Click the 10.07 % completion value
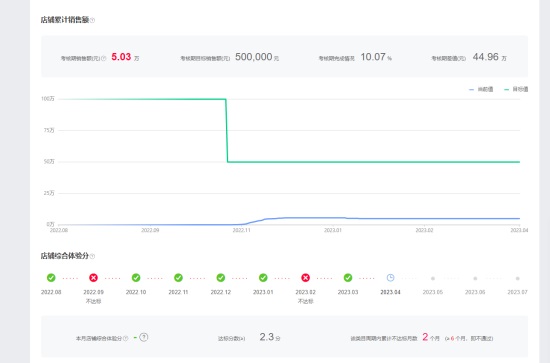 pyautogui.click(x=376, y=57)
